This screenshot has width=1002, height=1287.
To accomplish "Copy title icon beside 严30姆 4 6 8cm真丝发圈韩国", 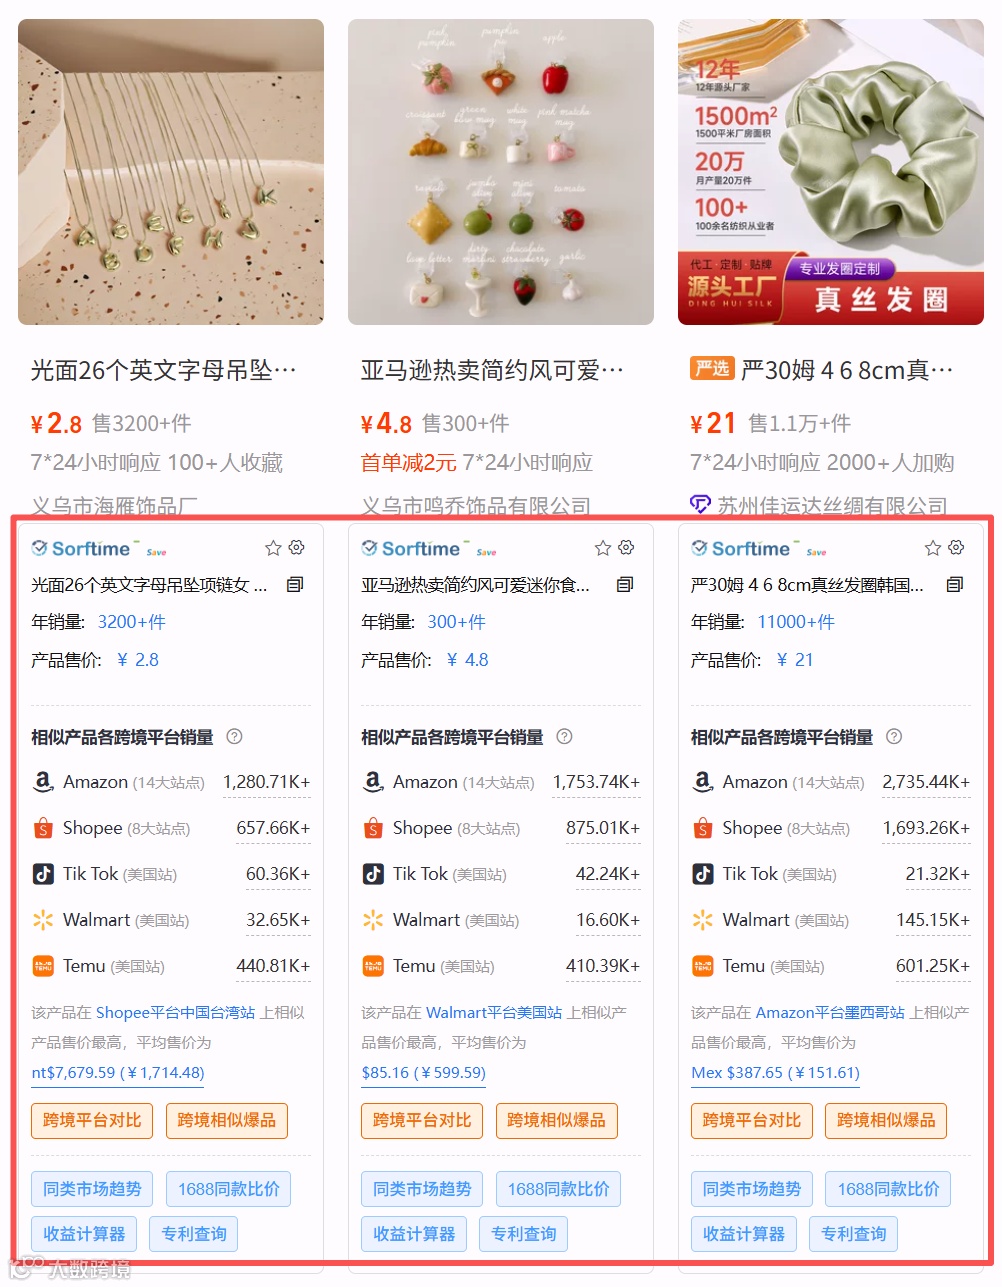I will [x=955, y=584].
